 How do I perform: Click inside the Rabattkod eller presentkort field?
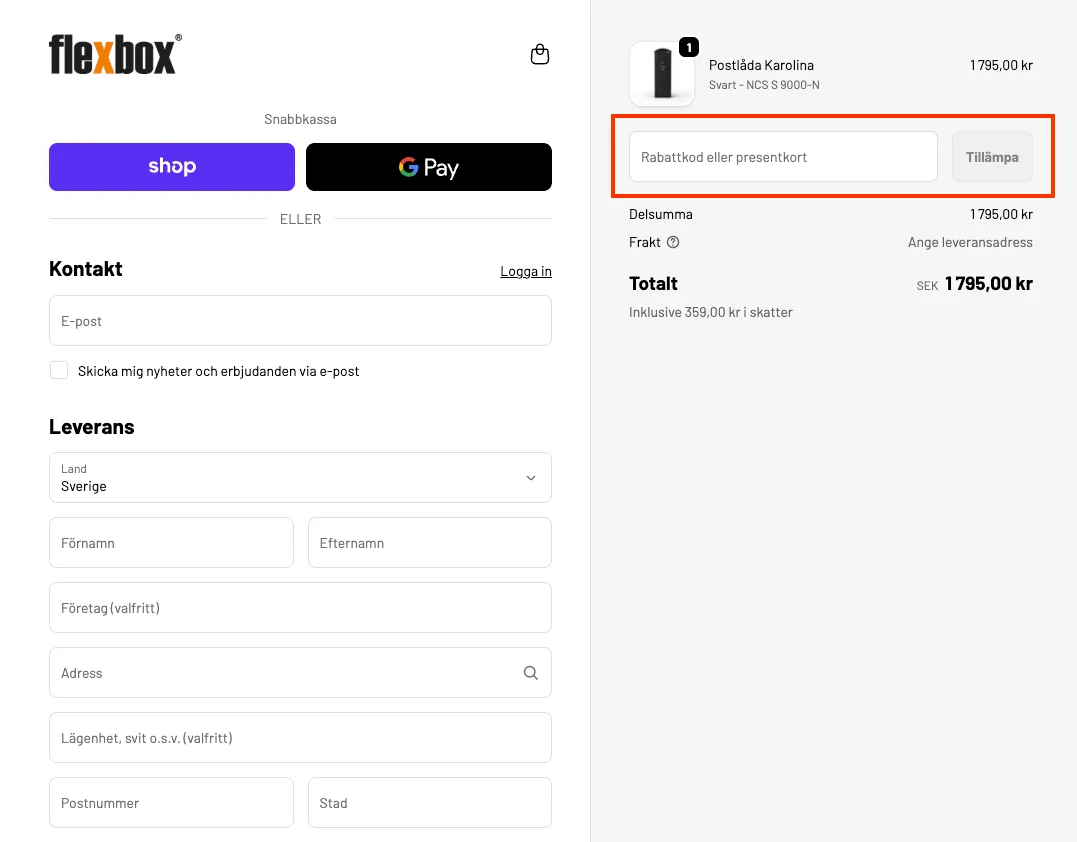point(782,156)
